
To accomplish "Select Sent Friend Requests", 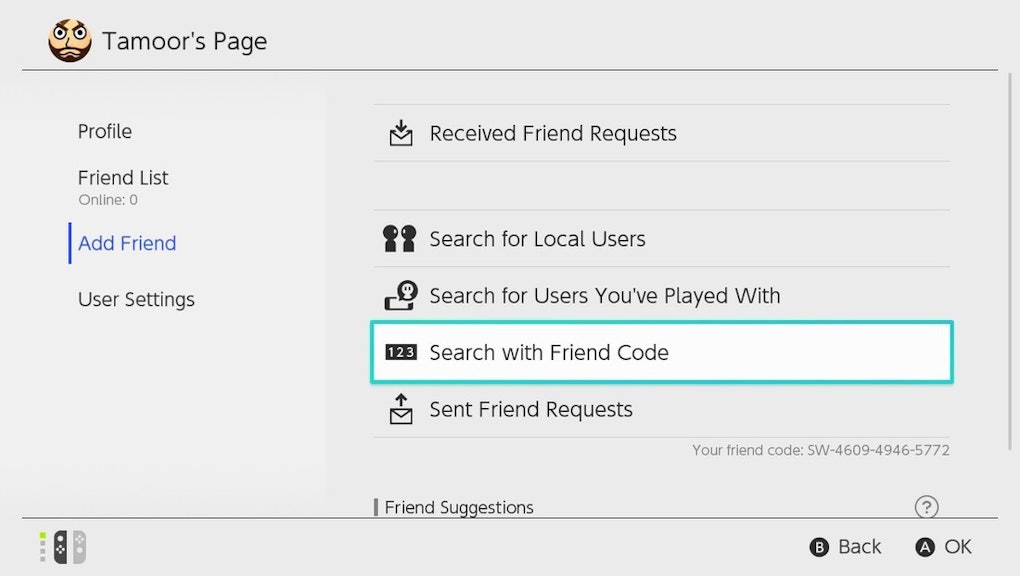I will pyautogui.click(x=531, y=409).
